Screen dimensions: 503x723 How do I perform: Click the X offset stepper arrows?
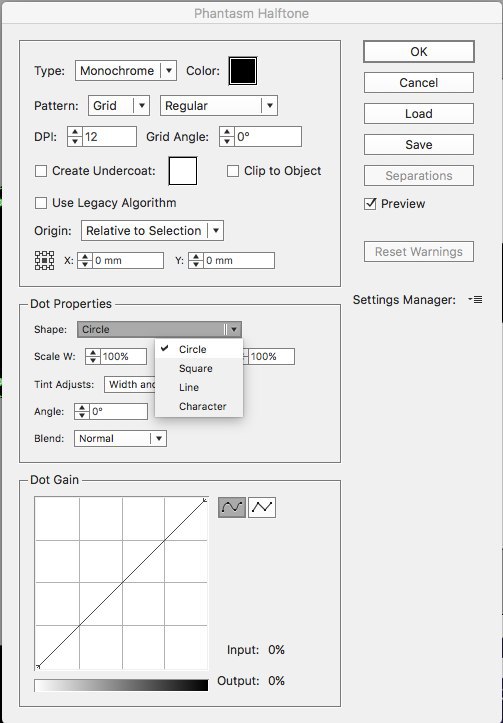coord(85,261)
